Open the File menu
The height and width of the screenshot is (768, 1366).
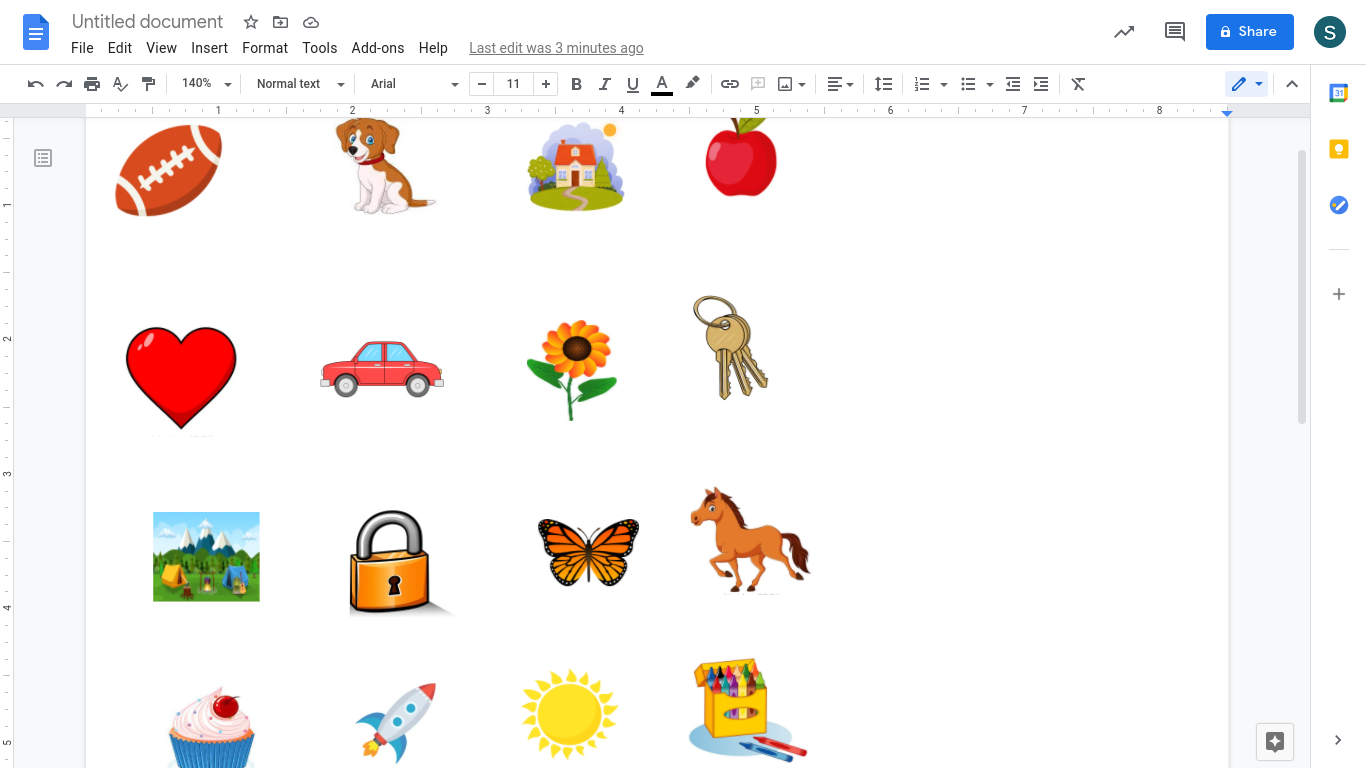[82, 48]
